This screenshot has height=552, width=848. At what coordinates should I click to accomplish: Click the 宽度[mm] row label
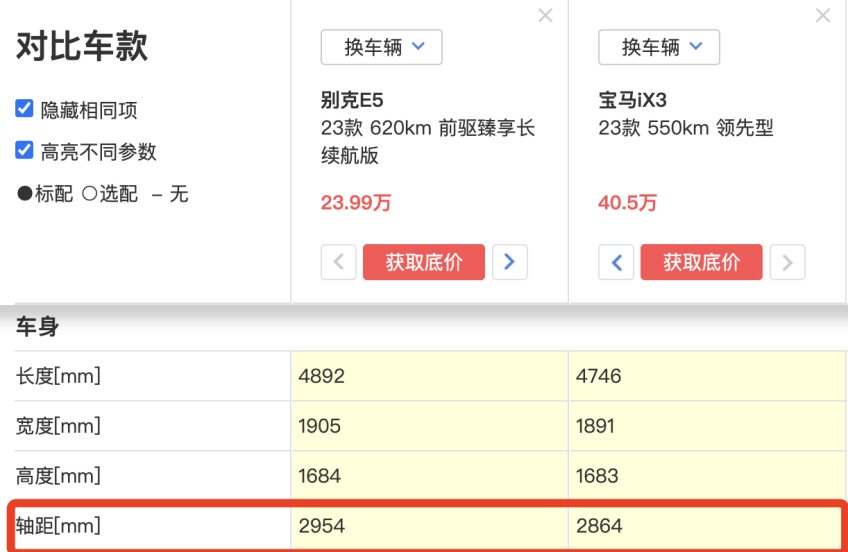pos(58,426)
